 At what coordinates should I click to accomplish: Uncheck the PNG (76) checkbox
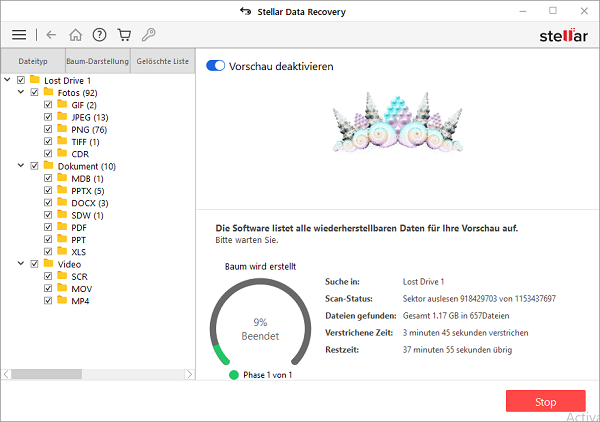pyautogui.click(x=48, y=129)
